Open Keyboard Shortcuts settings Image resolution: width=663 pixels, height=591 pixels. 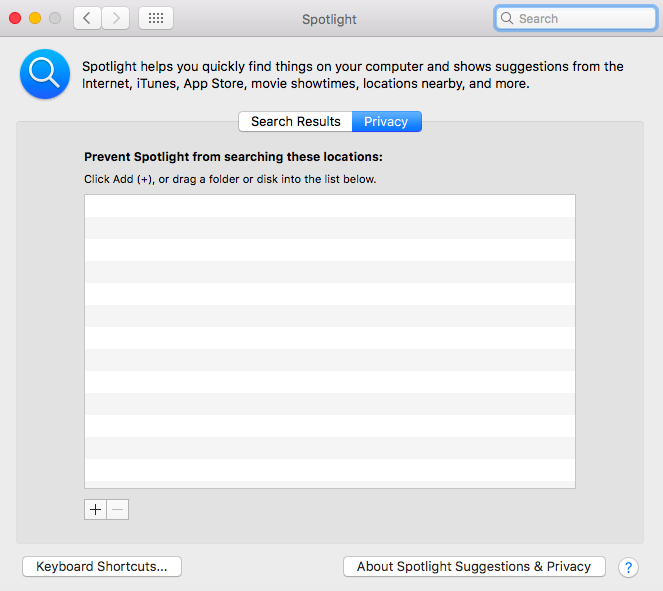(102, 566)
